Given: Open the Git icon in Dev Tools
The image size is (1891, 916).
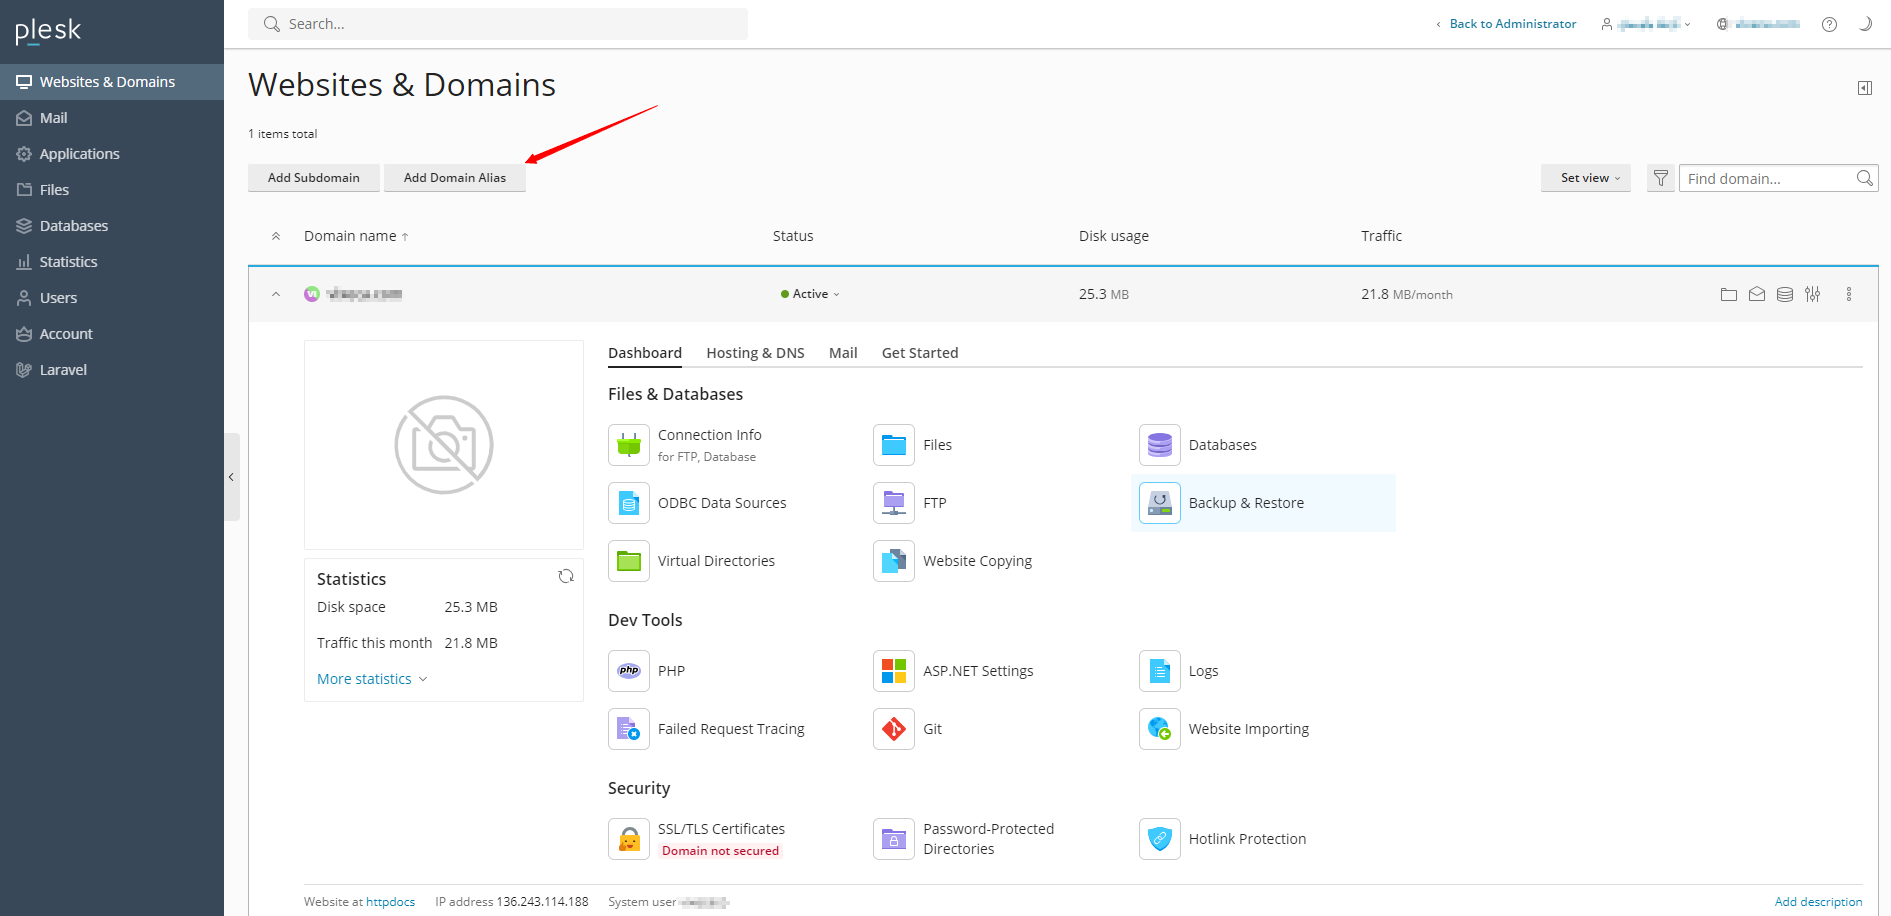Looking at the screenshot, I should [x=893, y=729].
